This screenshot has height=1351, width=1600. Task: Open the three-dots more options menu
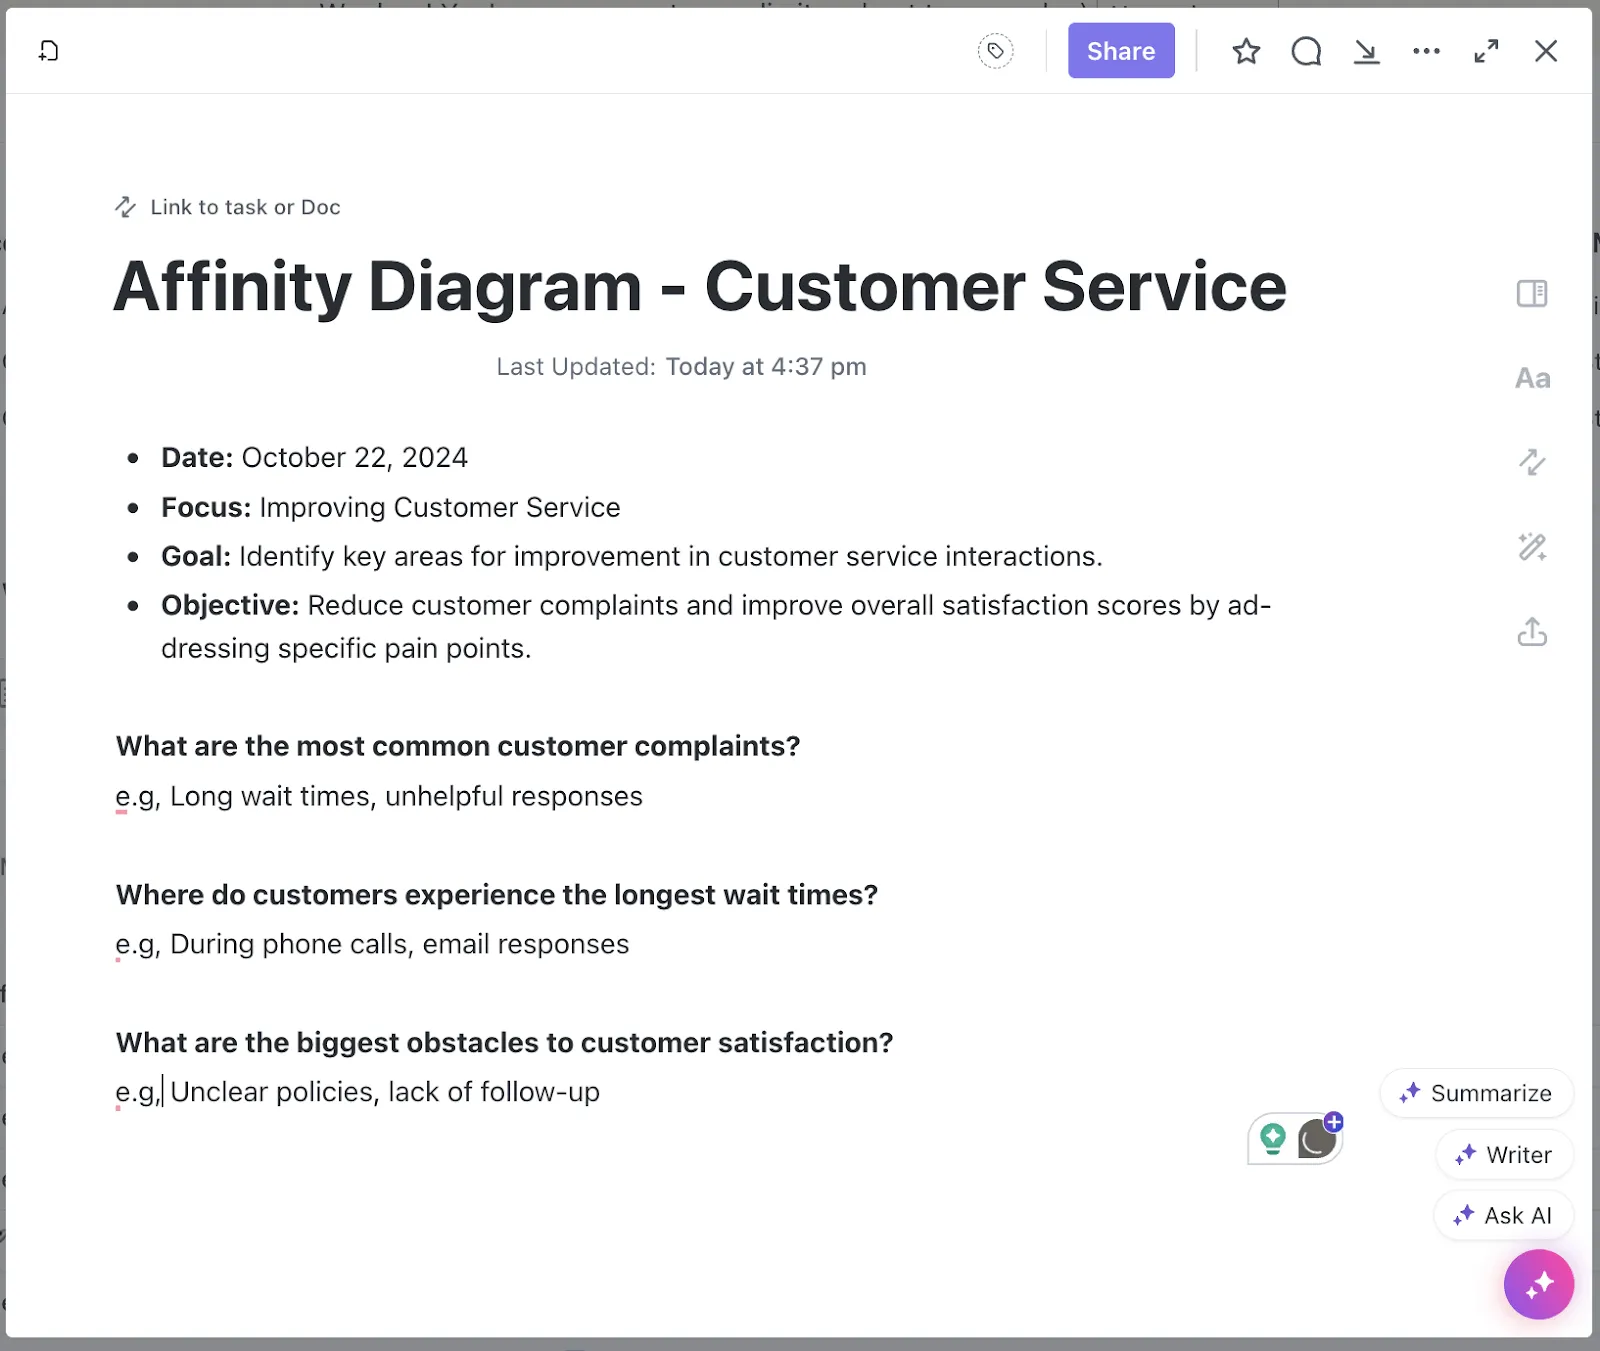point(1426,50)
